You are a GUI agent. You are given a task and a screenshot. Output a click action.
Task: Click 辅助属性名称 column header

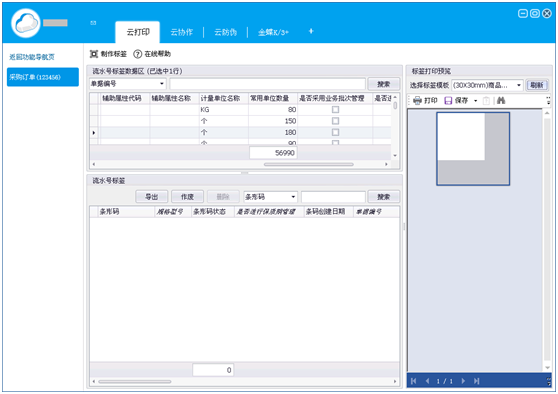[174, 98]
